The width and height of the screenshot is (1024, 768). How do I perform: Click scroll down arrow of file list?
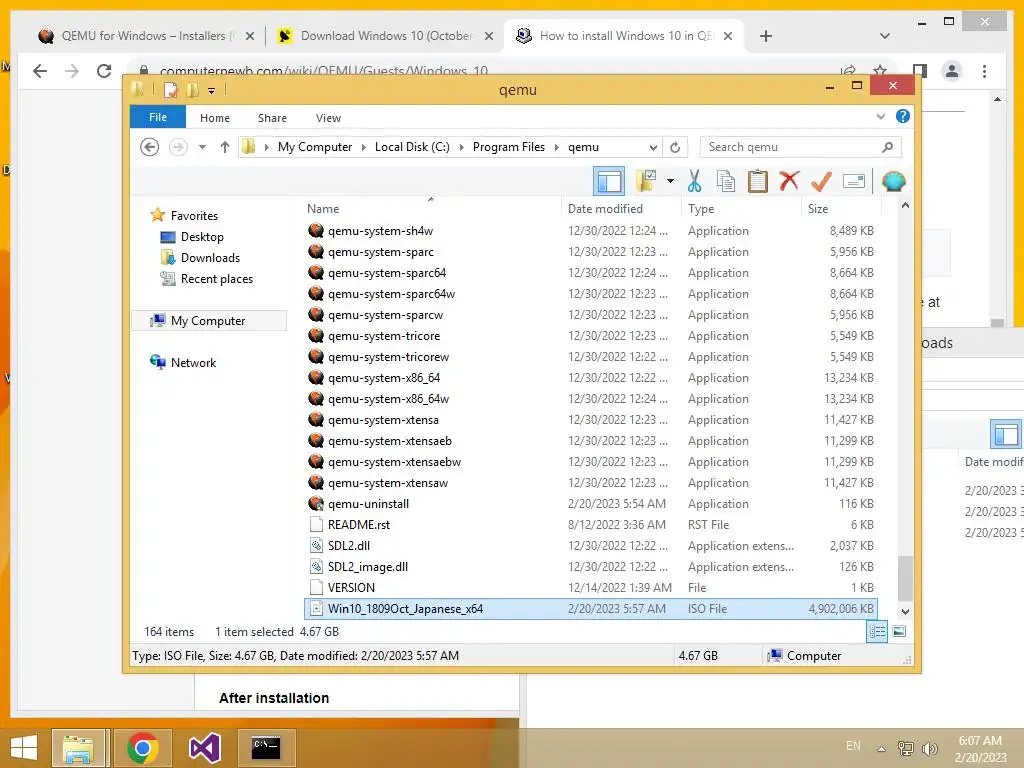[905, 612]
